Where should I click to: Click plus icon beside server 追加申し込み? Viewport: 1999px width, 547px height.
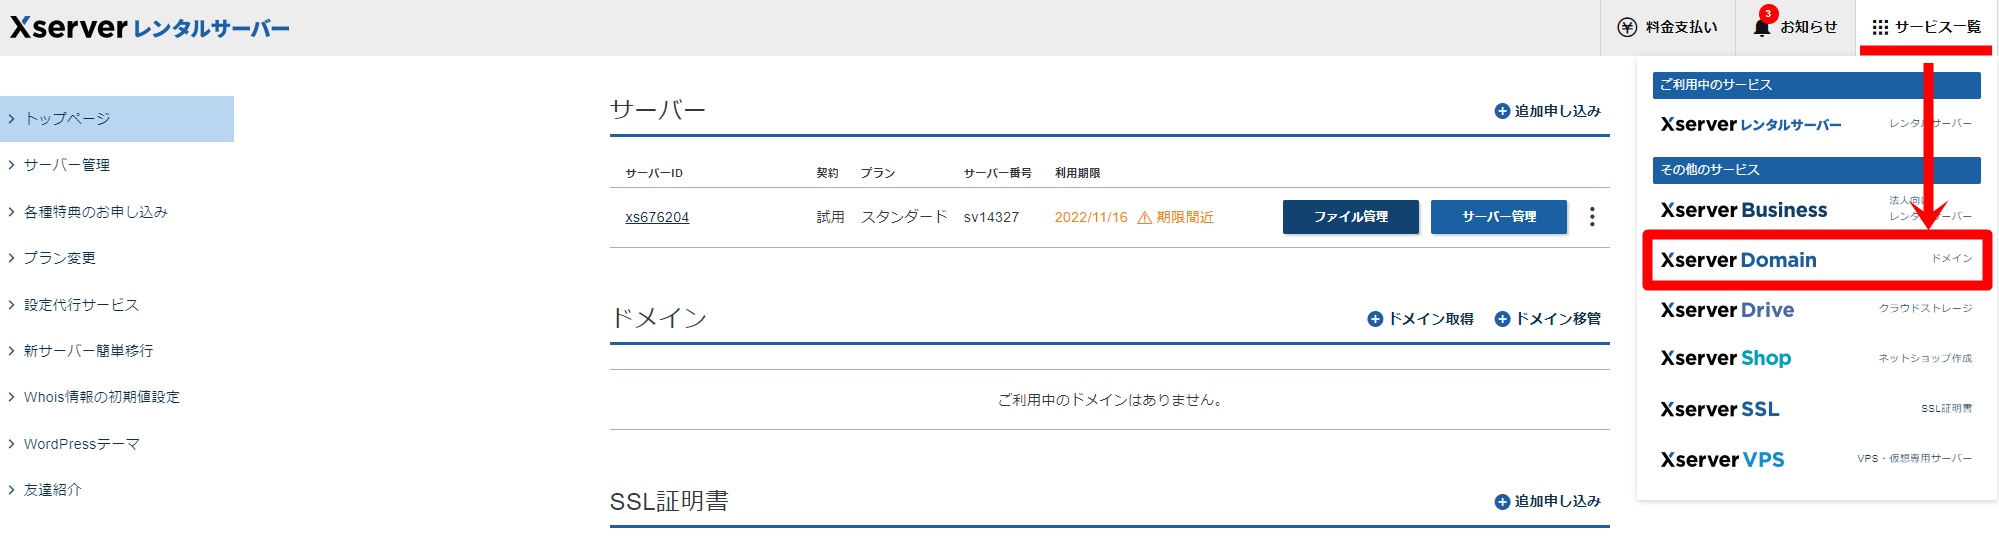[x=1502, y=111]
